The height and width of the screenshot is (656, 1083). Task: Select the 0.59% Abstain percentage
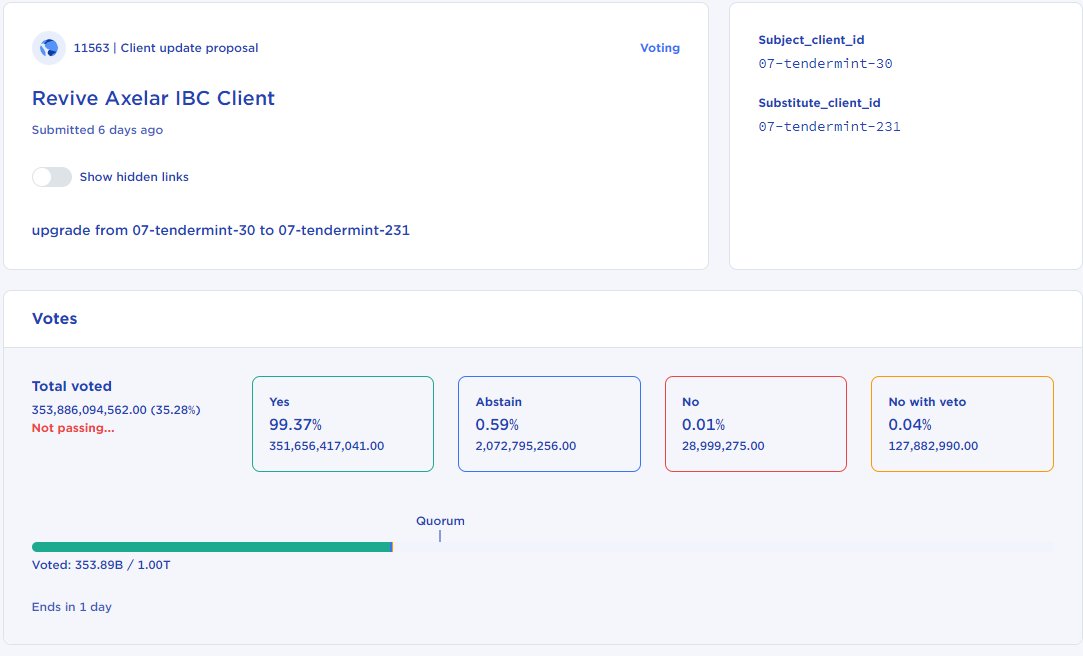(x=497, y=424)
